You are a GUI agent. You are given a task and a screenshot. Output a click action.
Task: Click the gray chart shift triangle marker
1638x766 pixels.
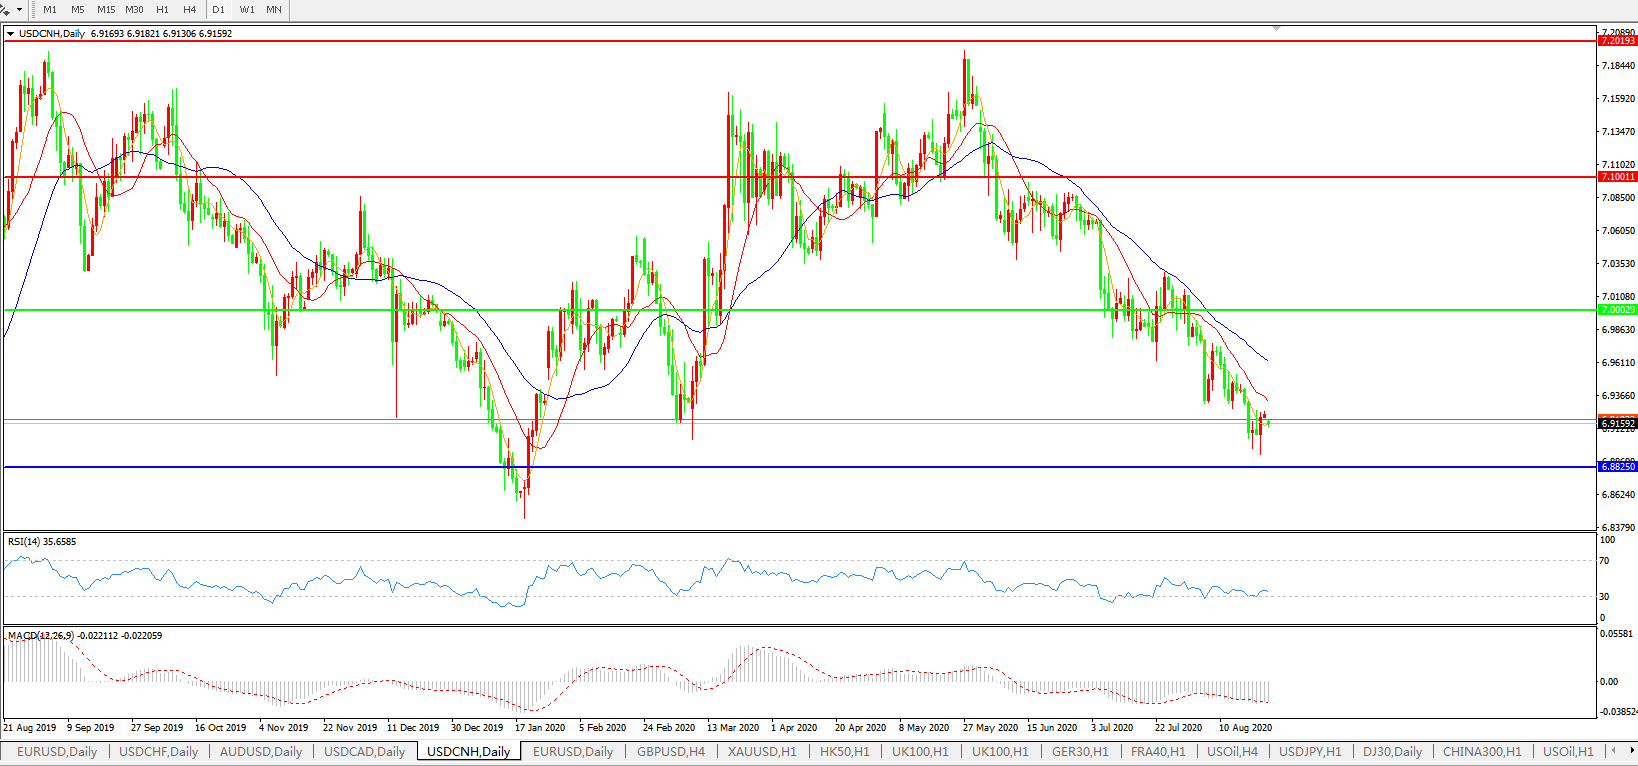pyautogui.click(x=1276, y=29)
